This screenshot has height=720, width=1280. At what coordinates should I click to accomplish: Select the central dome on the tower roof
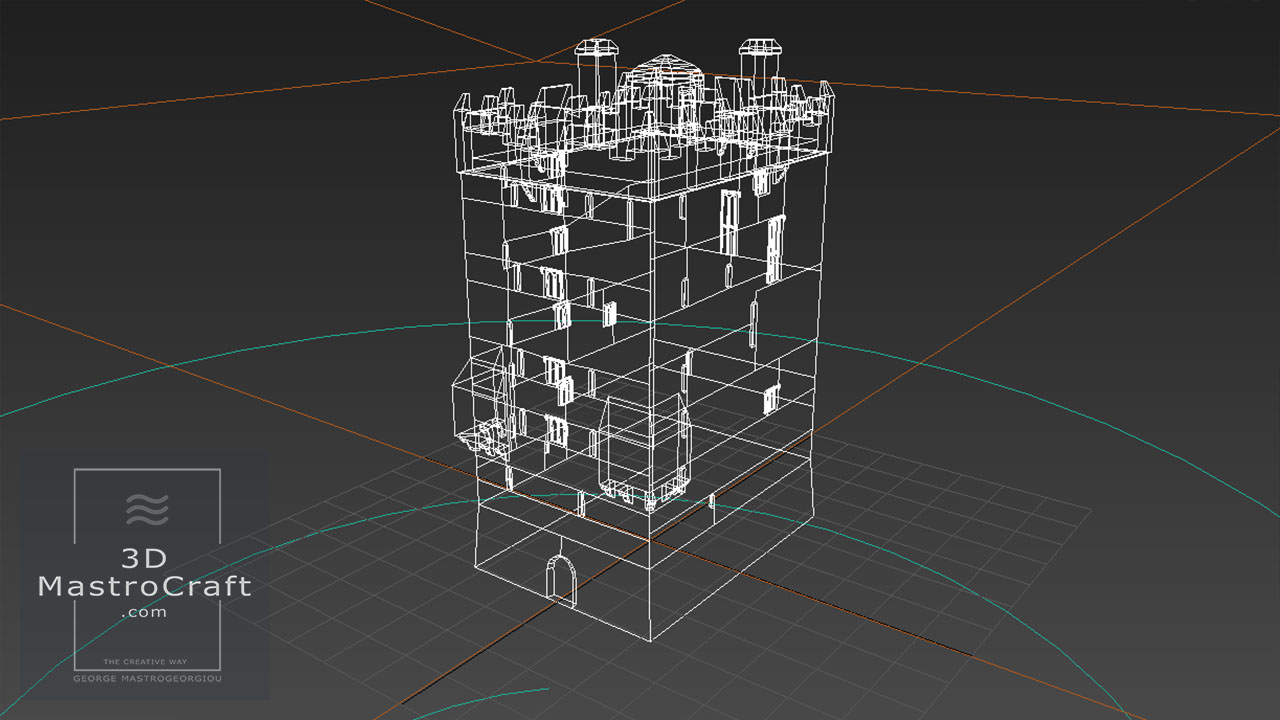(661, 72)
